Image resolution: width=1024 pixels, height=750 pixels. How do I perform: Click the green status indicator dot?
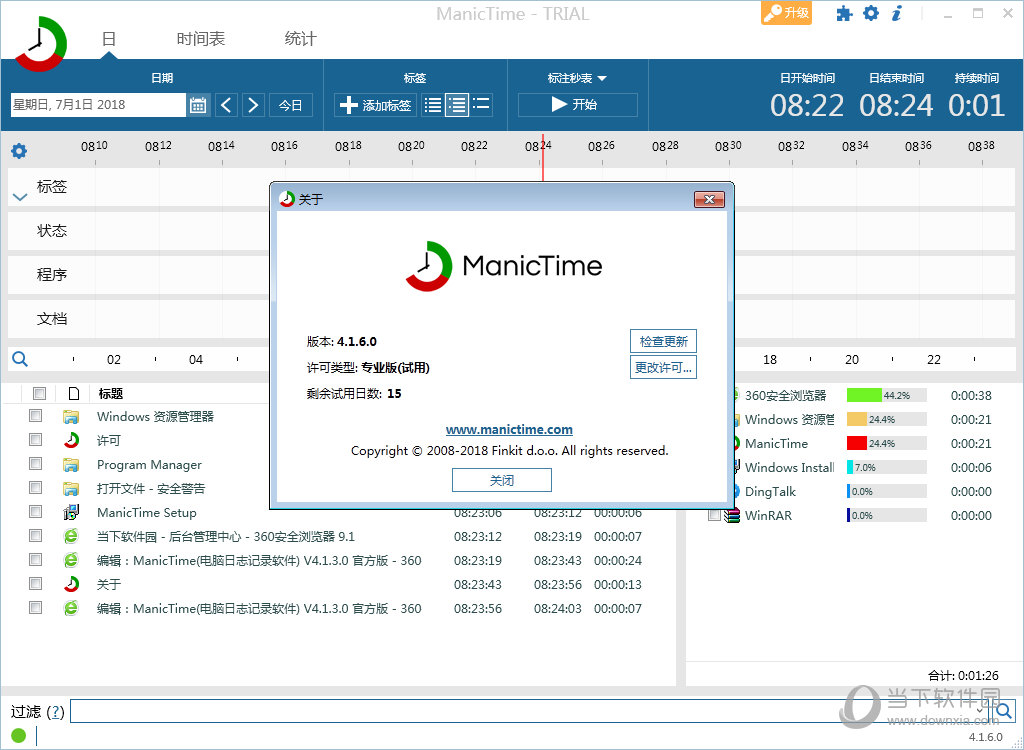[18, 736]
